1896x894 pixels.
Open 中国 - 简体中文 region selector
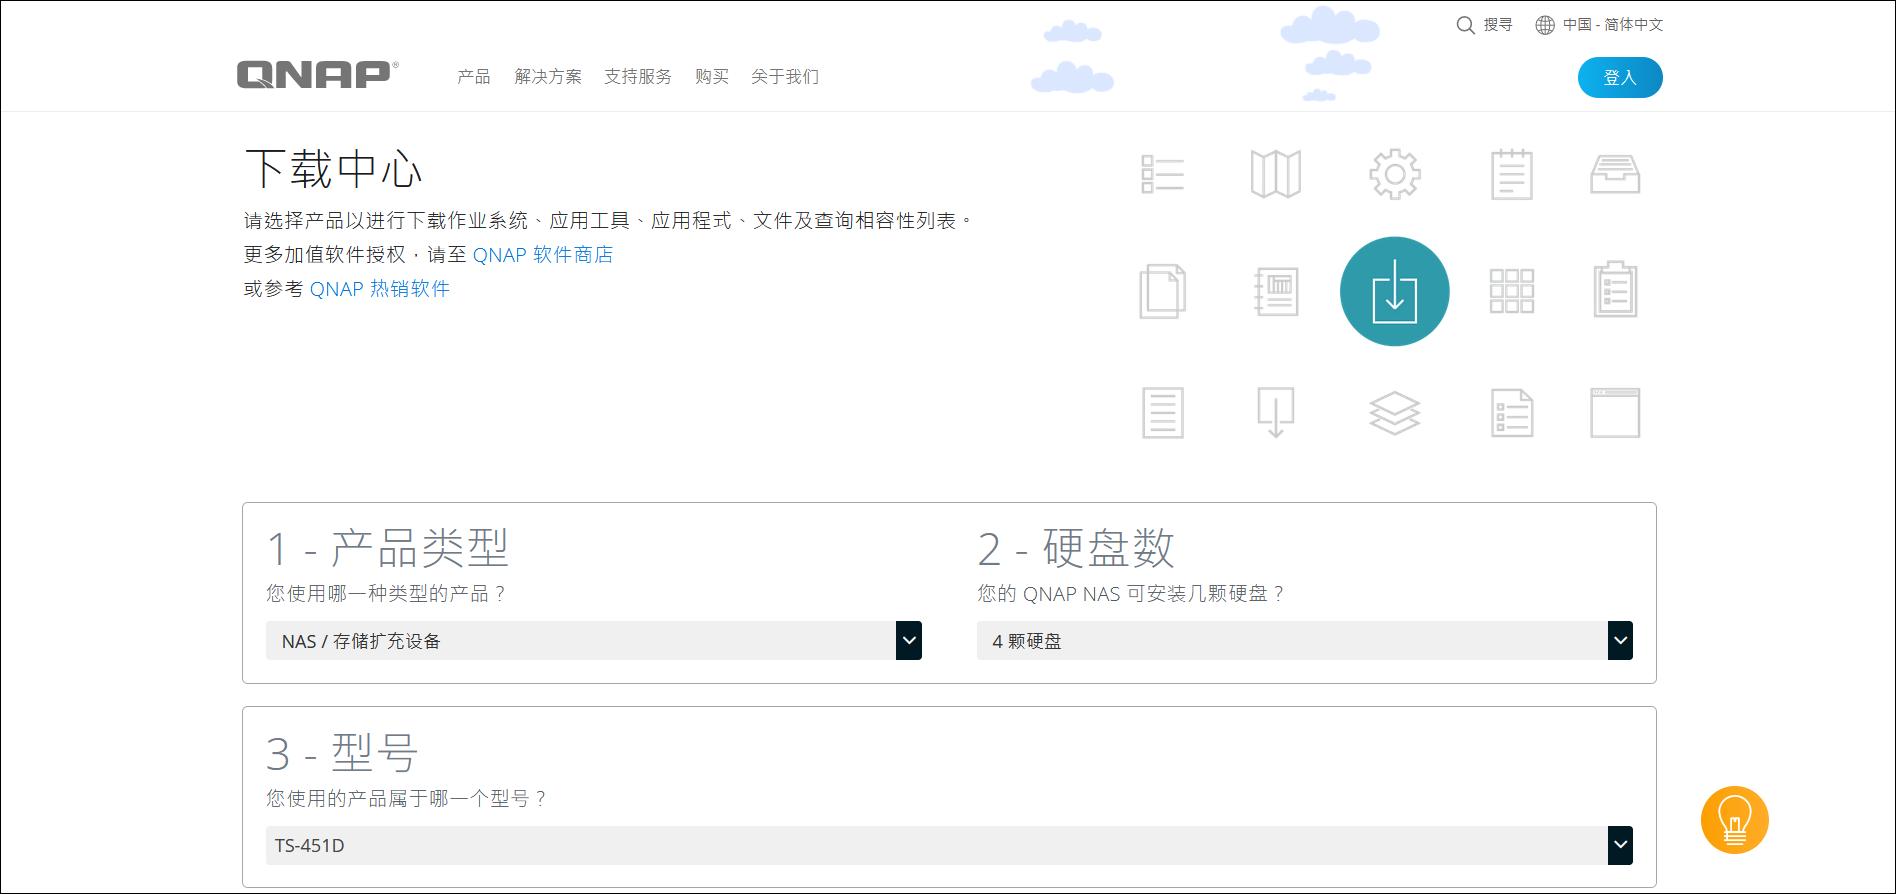point(1612,25)
